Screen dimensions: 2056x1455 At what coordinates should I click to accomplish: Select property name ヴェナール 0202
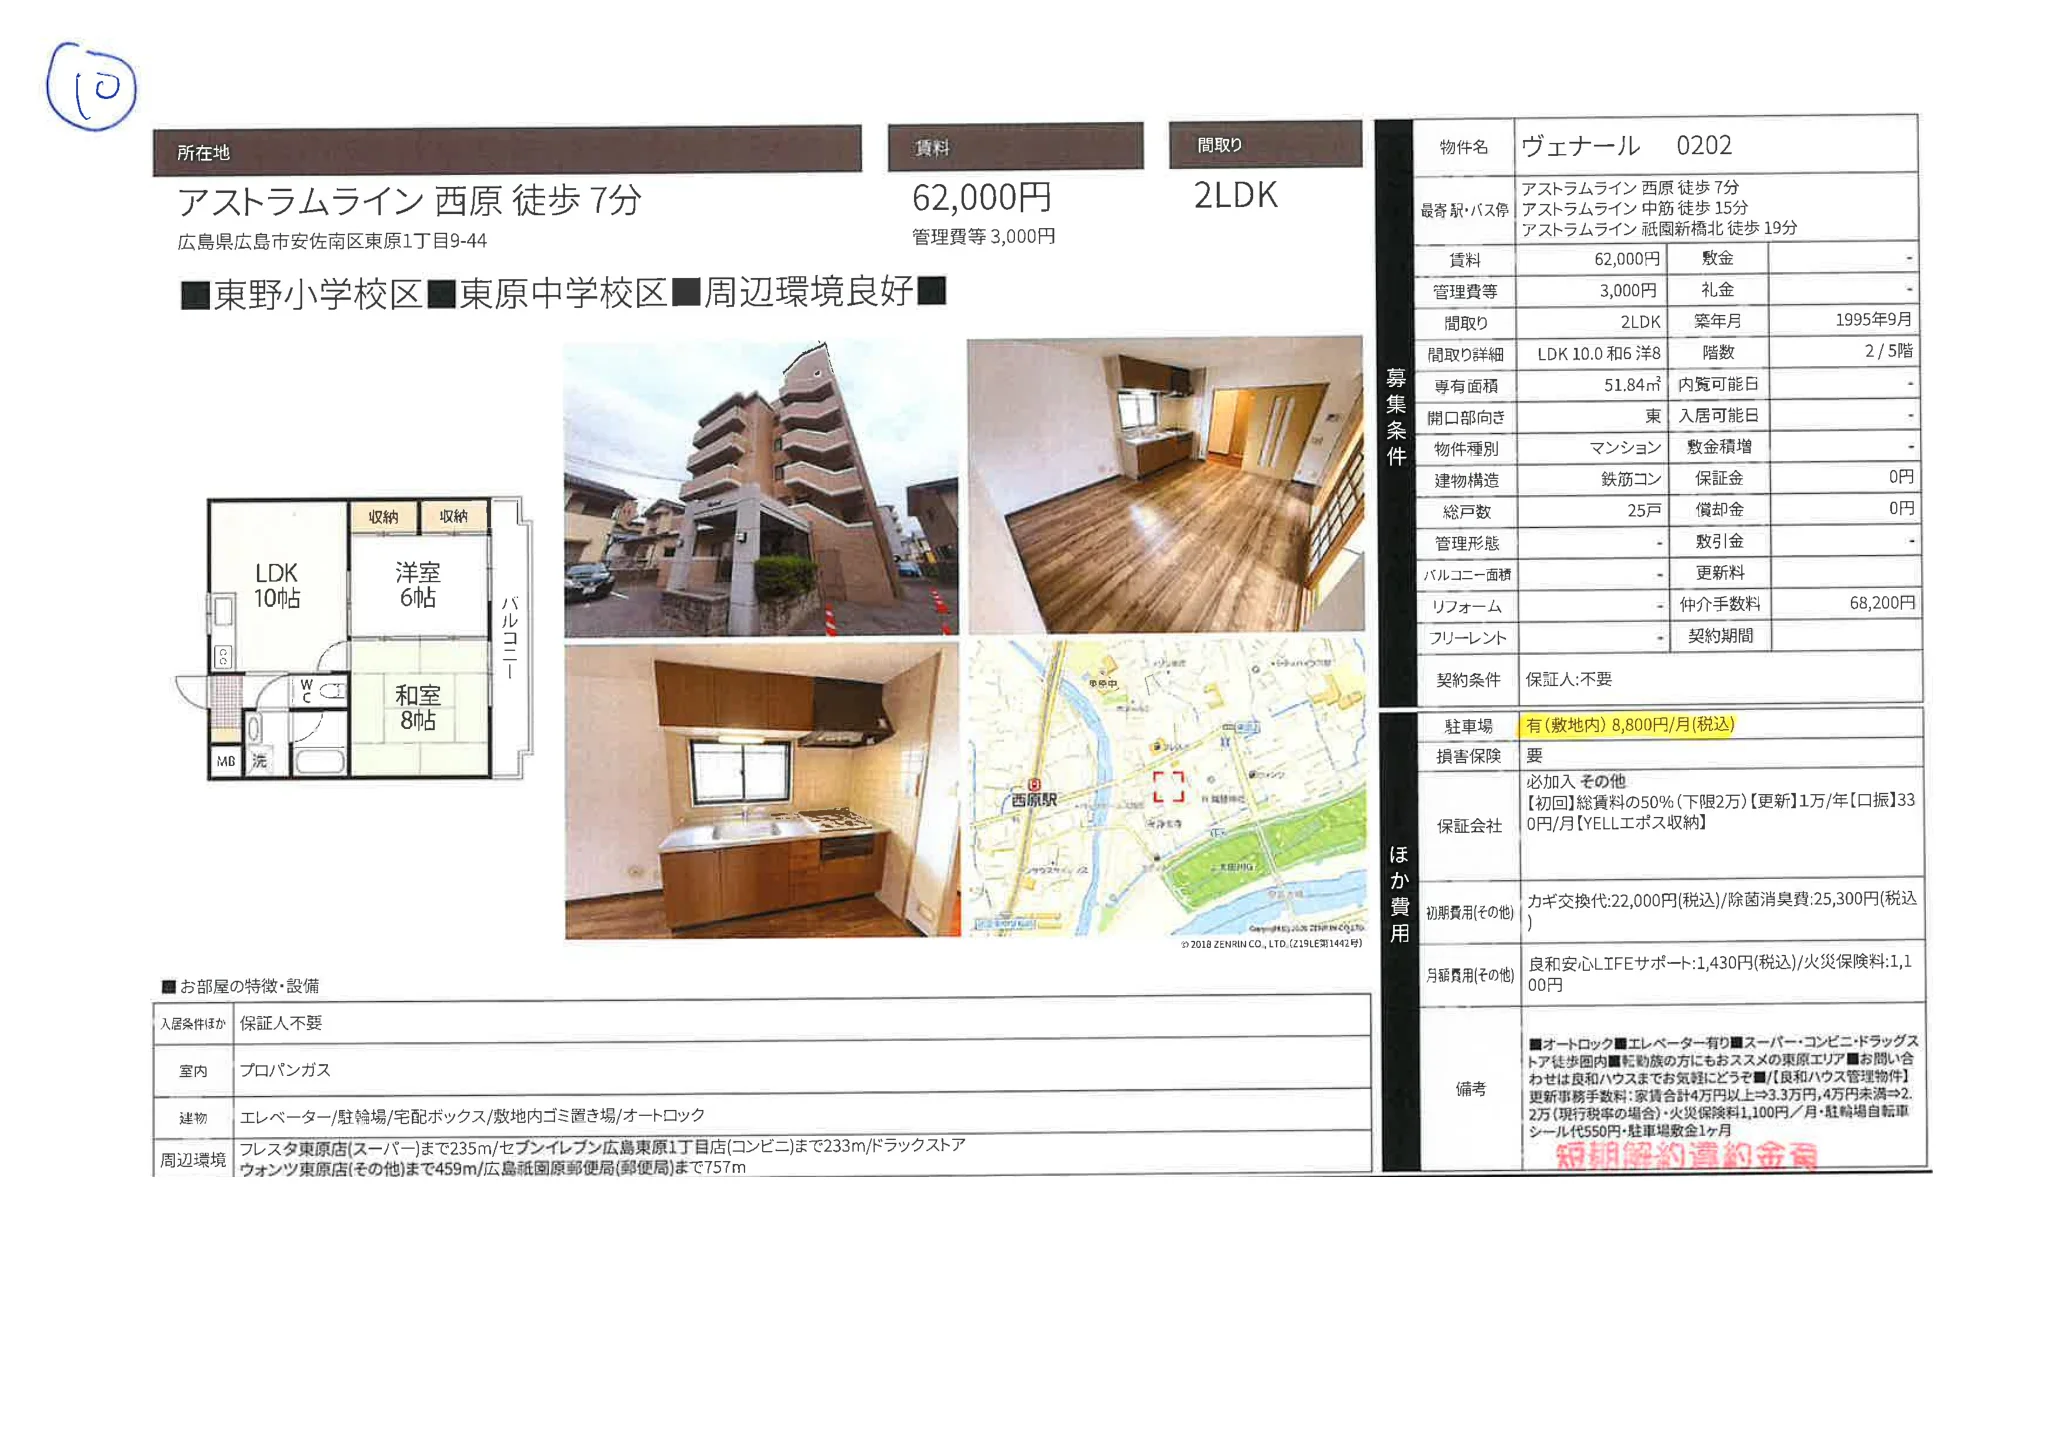[1626, 146]
